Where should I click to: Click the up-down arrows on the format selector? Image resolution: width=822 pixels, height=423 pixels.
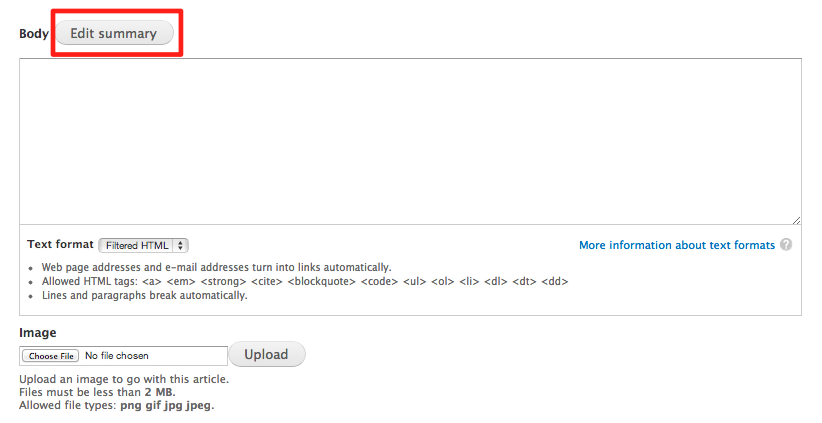181,245
